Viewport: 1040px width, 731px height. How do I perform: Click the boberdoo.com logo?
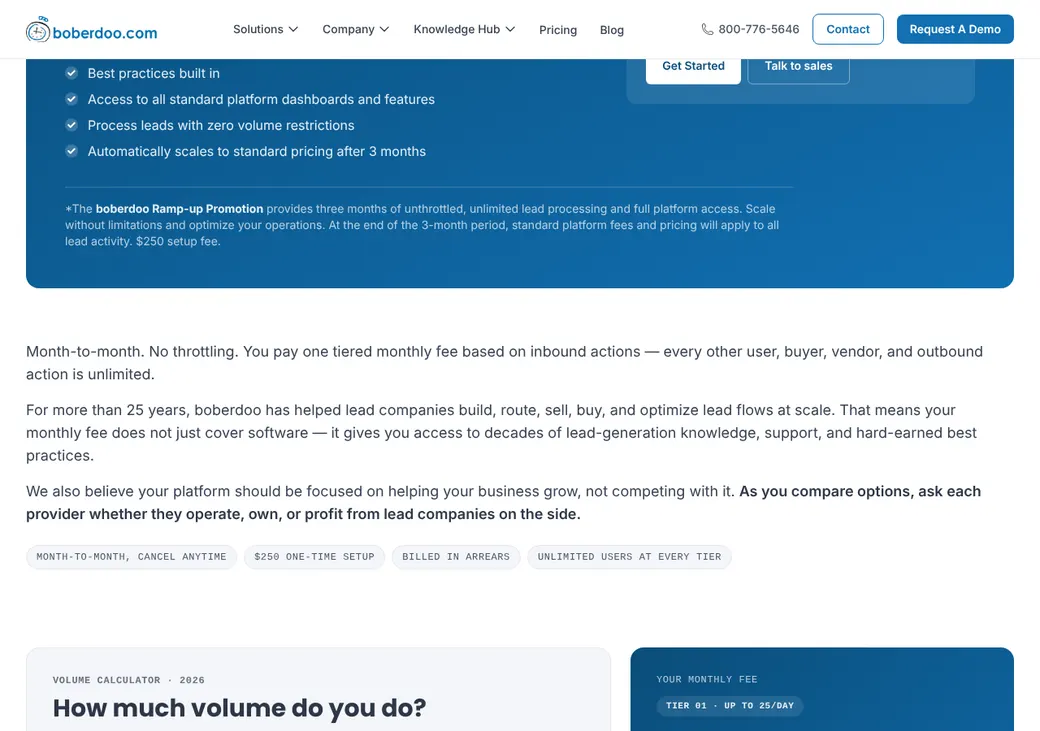tap(92, 30)
